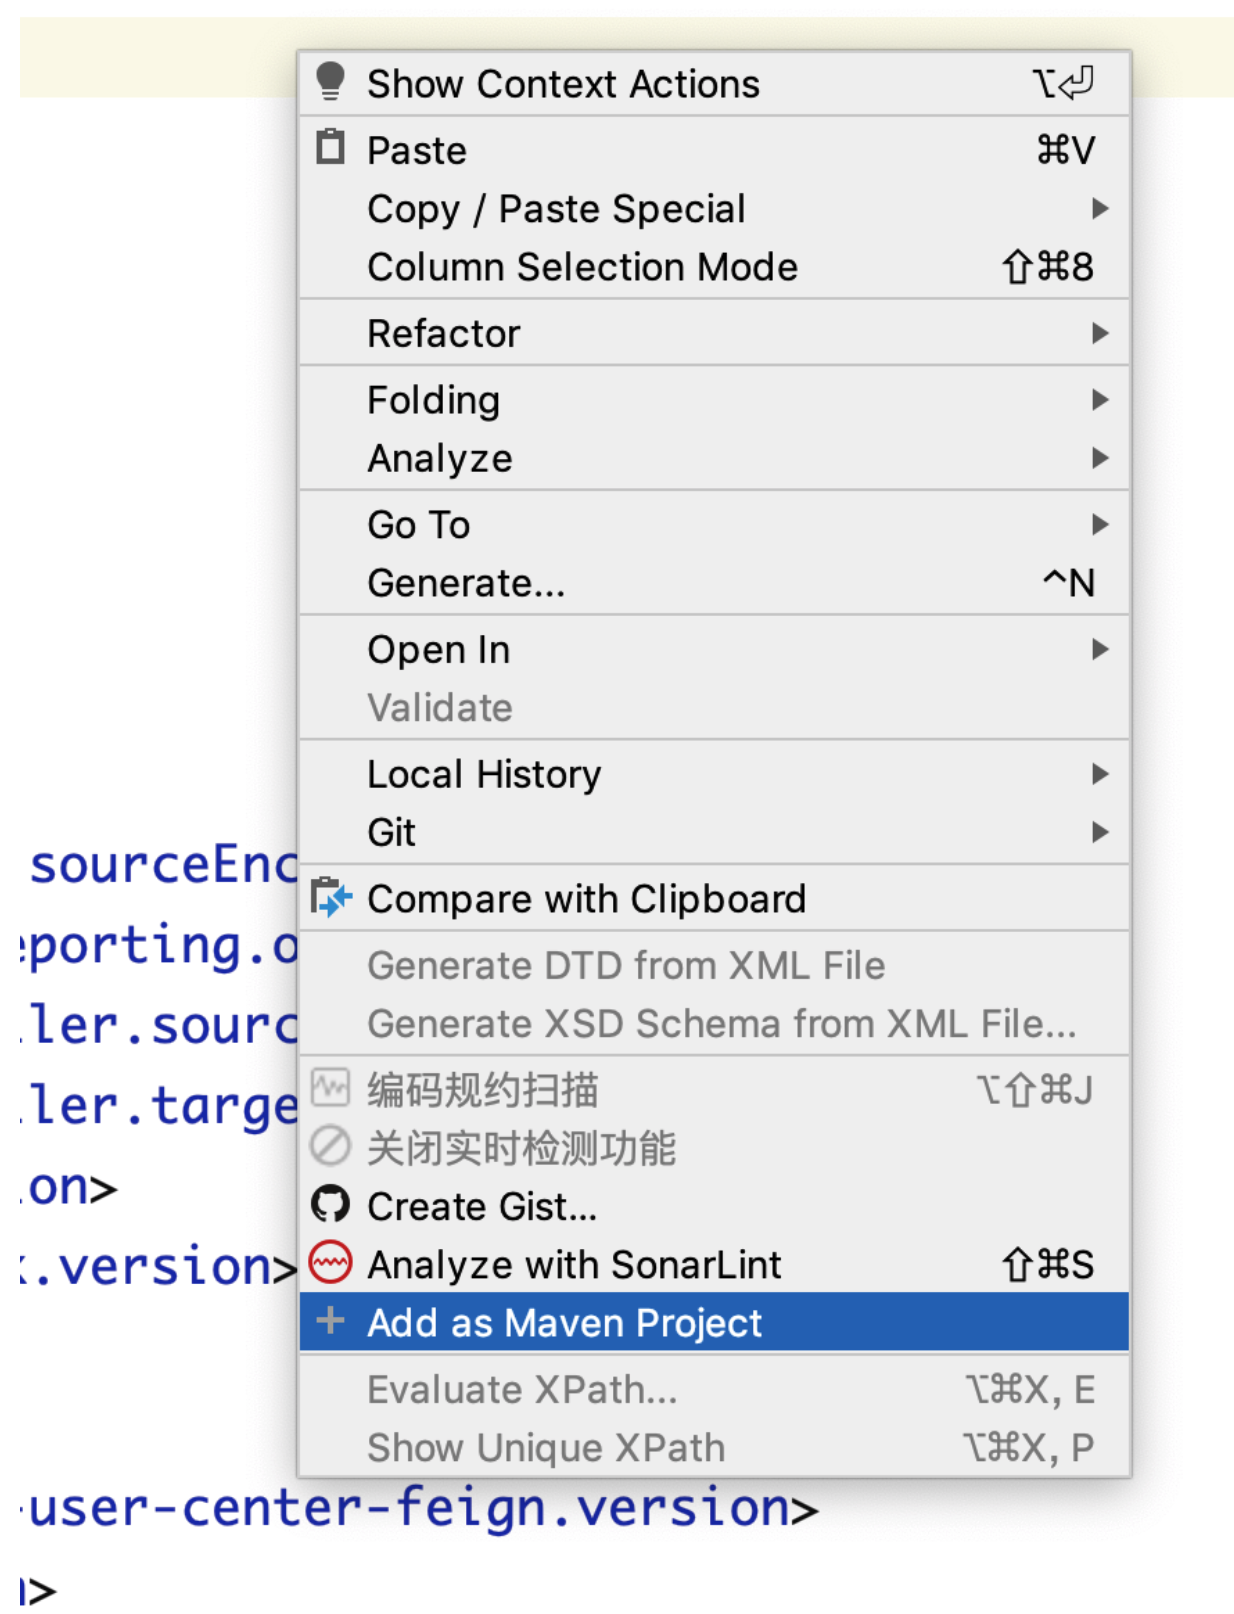Choose the Go To menu entry
The image size is (1234, 1614).
click(x=418, y=525)
